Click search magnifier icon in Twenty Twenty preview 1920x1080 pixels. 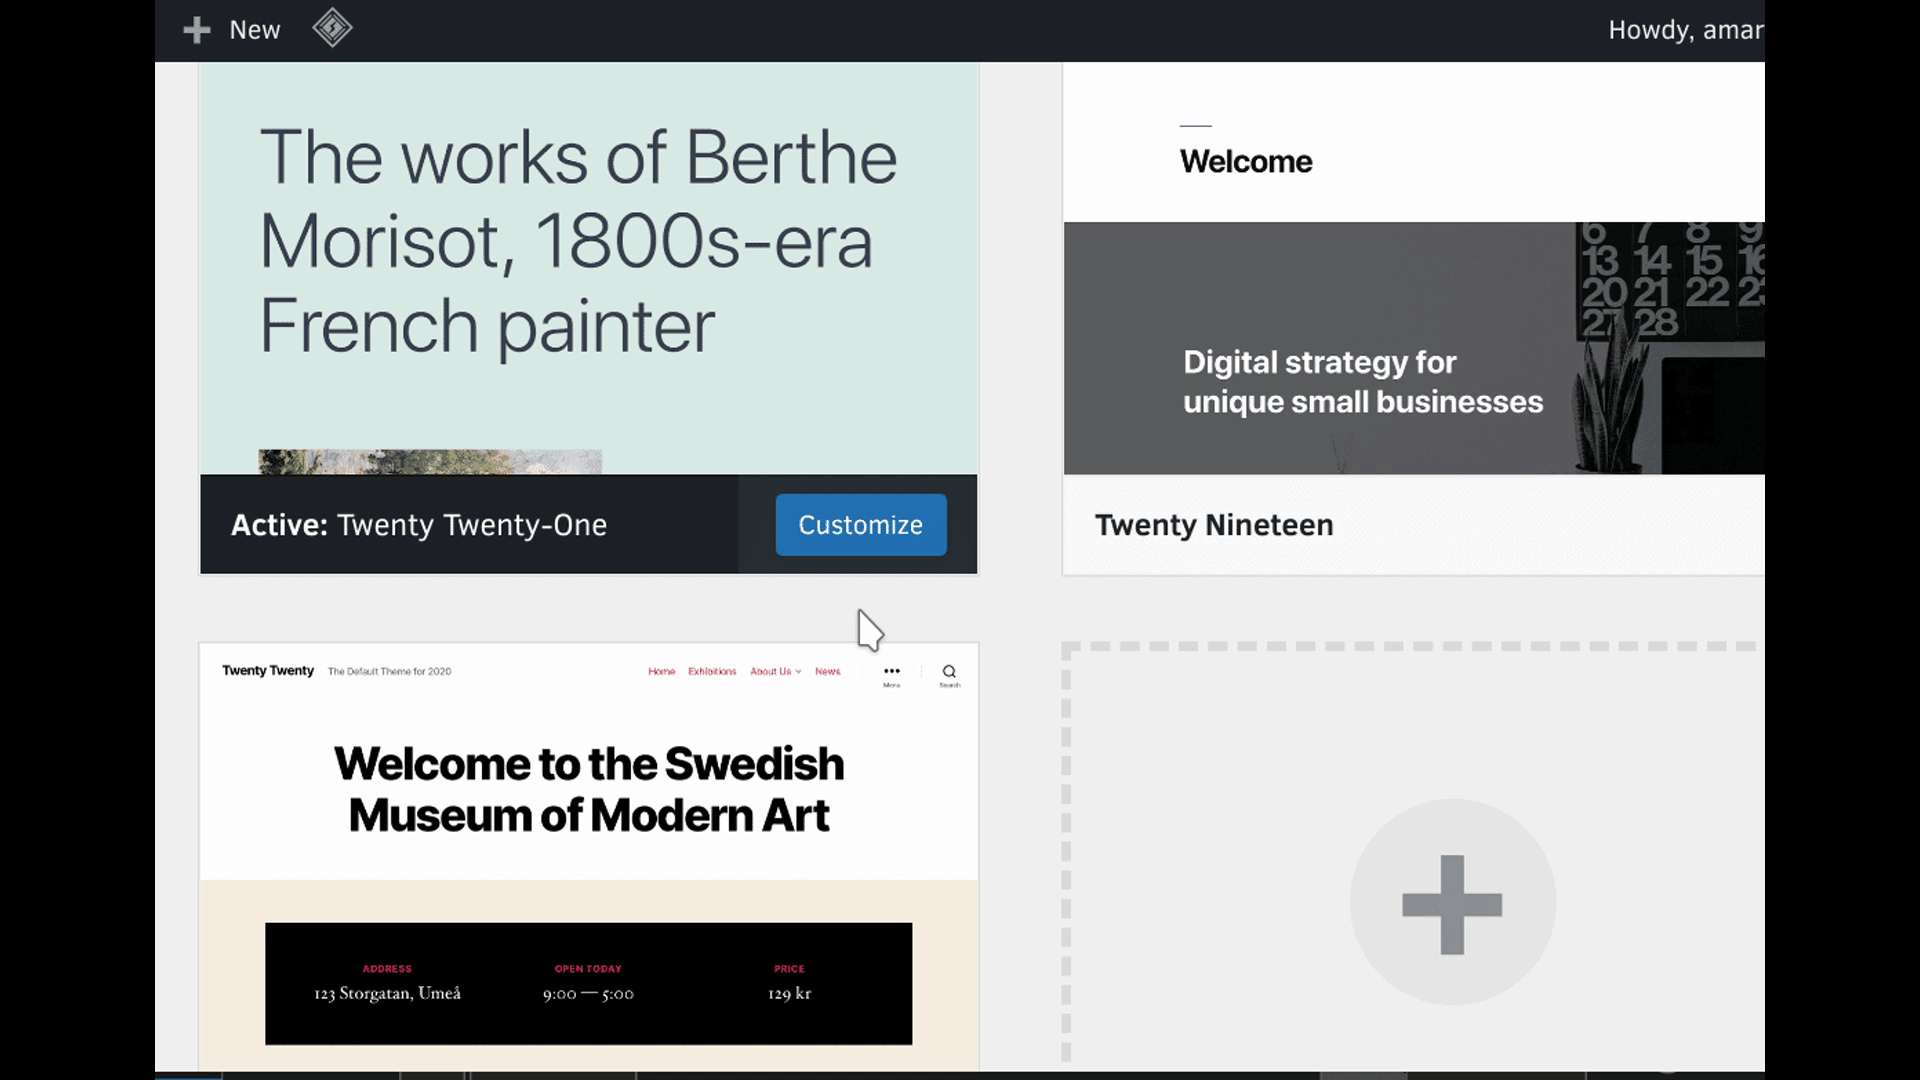pos(949,672)
